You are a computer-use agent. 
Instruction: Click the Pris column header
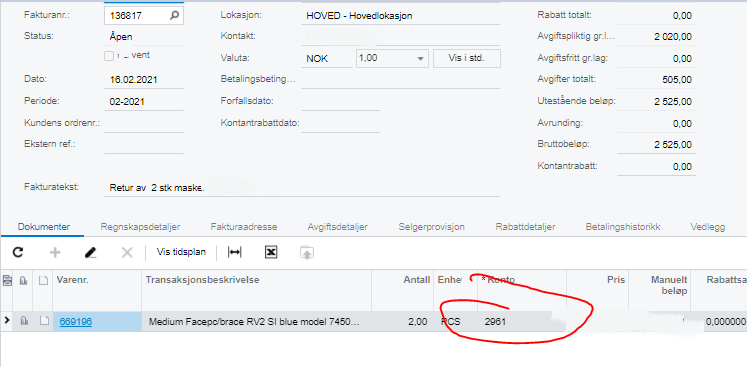pyautogui.click(x=597, y=290)
